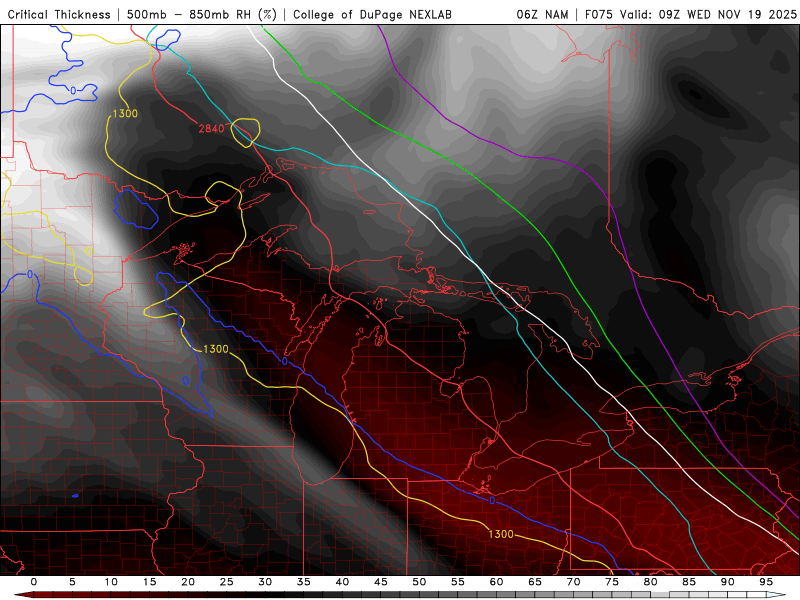The height and width of the screenshot is (600, 800).
Task: Select the colorbar "65" tick label
Action: click(535, 582)
